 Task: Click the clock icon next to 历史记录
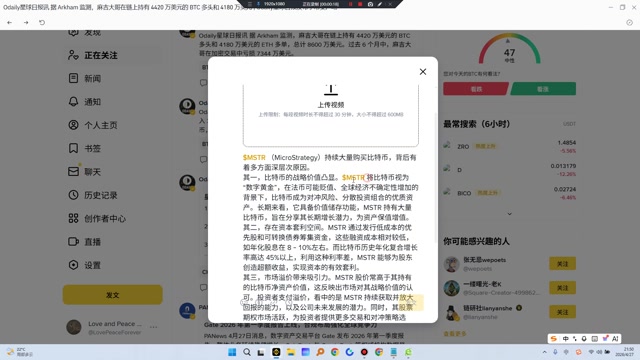[73, 195]
